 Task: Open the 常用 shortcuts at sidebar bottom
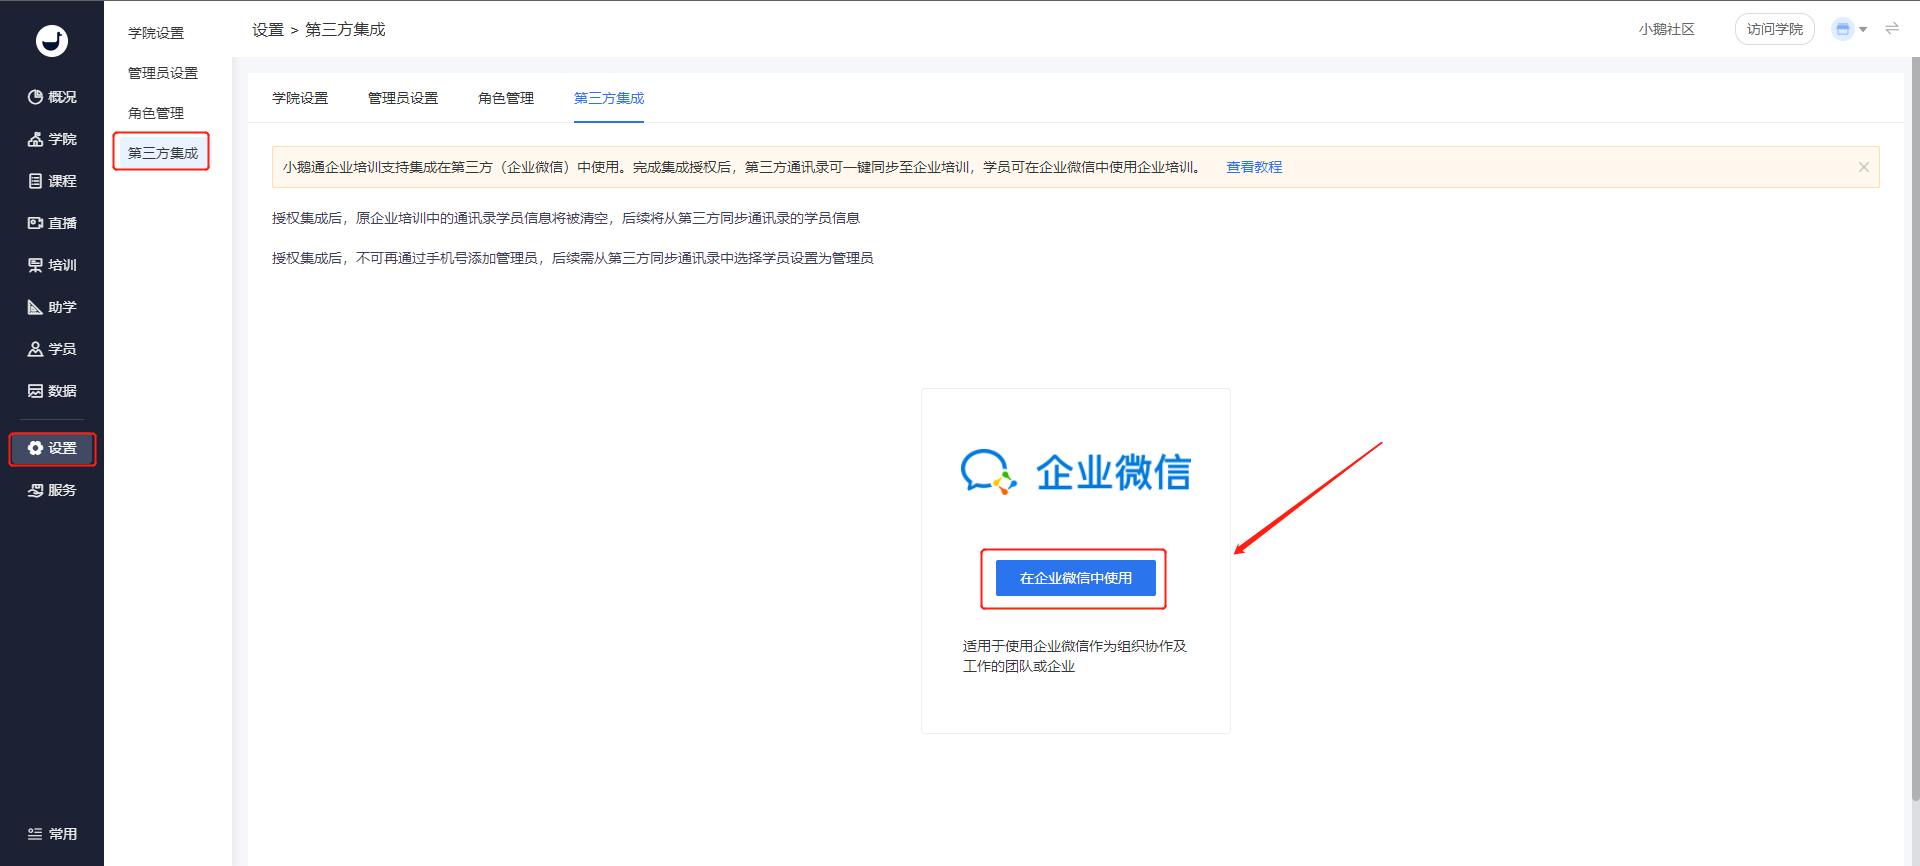point(52,834)
